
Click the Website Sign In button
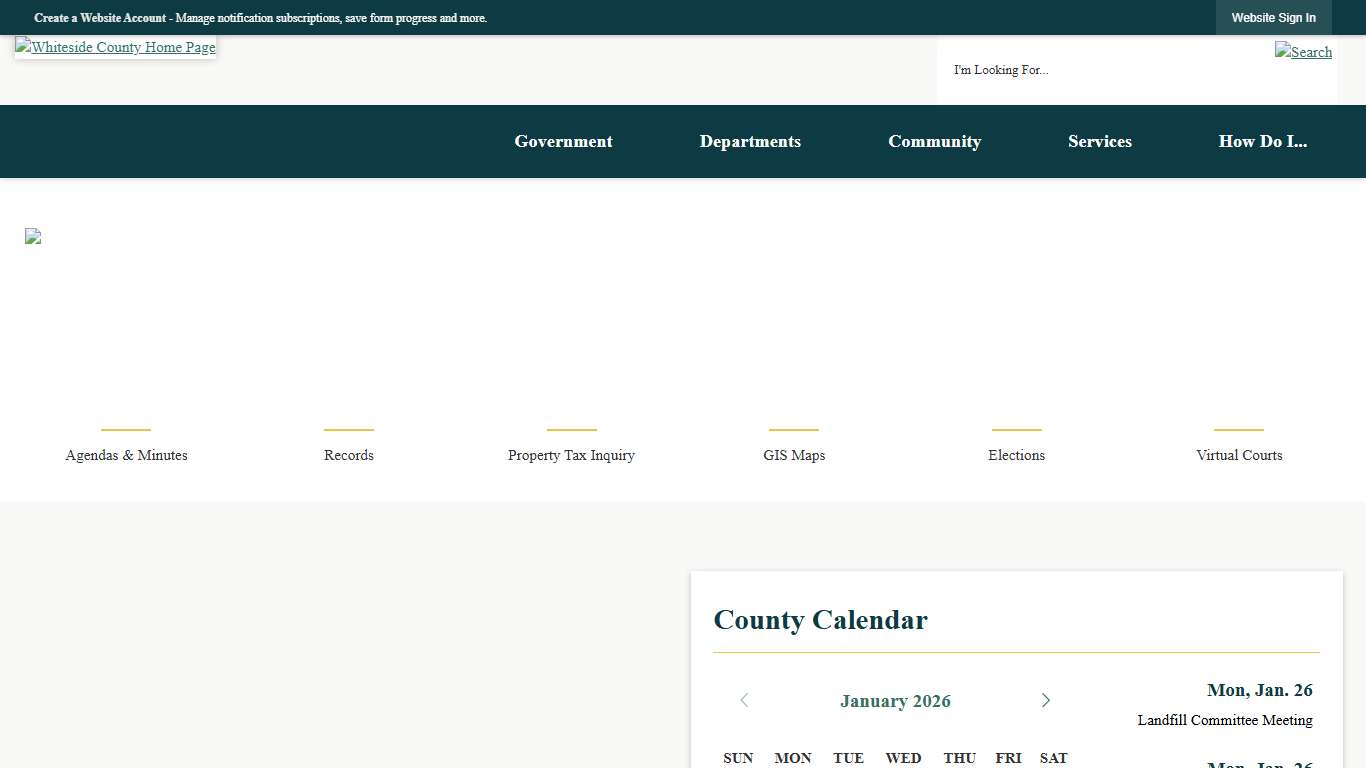click(1274, 17)
